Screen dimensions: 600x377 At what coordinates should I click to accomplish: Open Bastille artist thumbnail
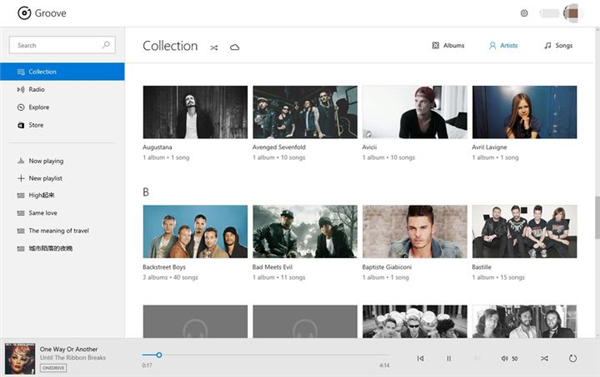pyautogui.click(x=525, y=231)
